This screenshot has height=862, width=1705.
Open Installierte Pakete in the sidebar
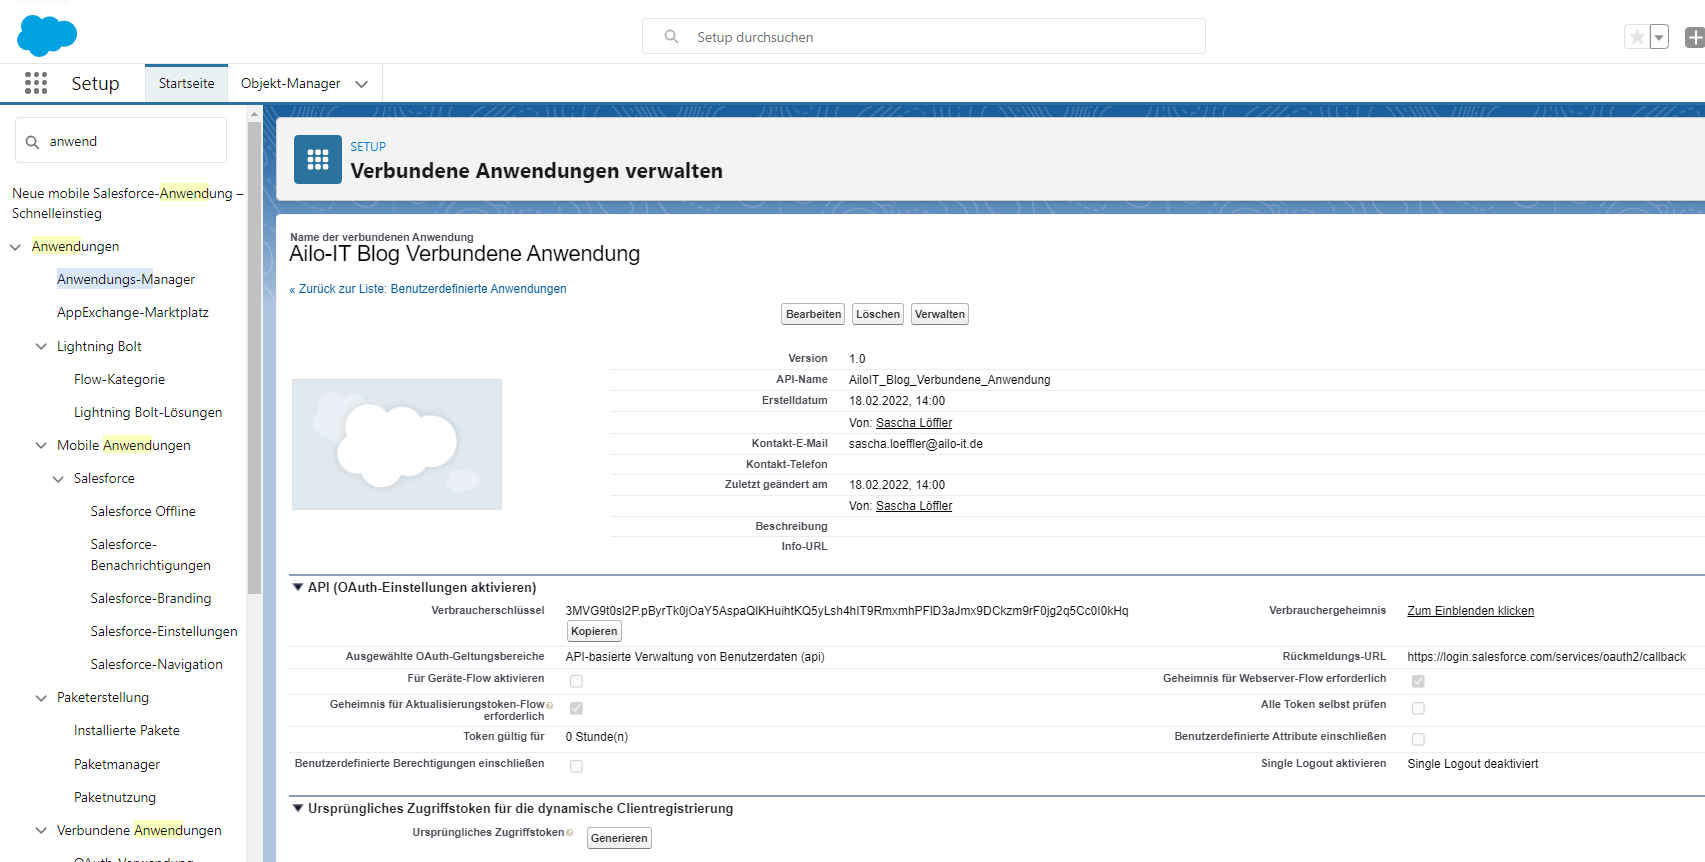127,731
